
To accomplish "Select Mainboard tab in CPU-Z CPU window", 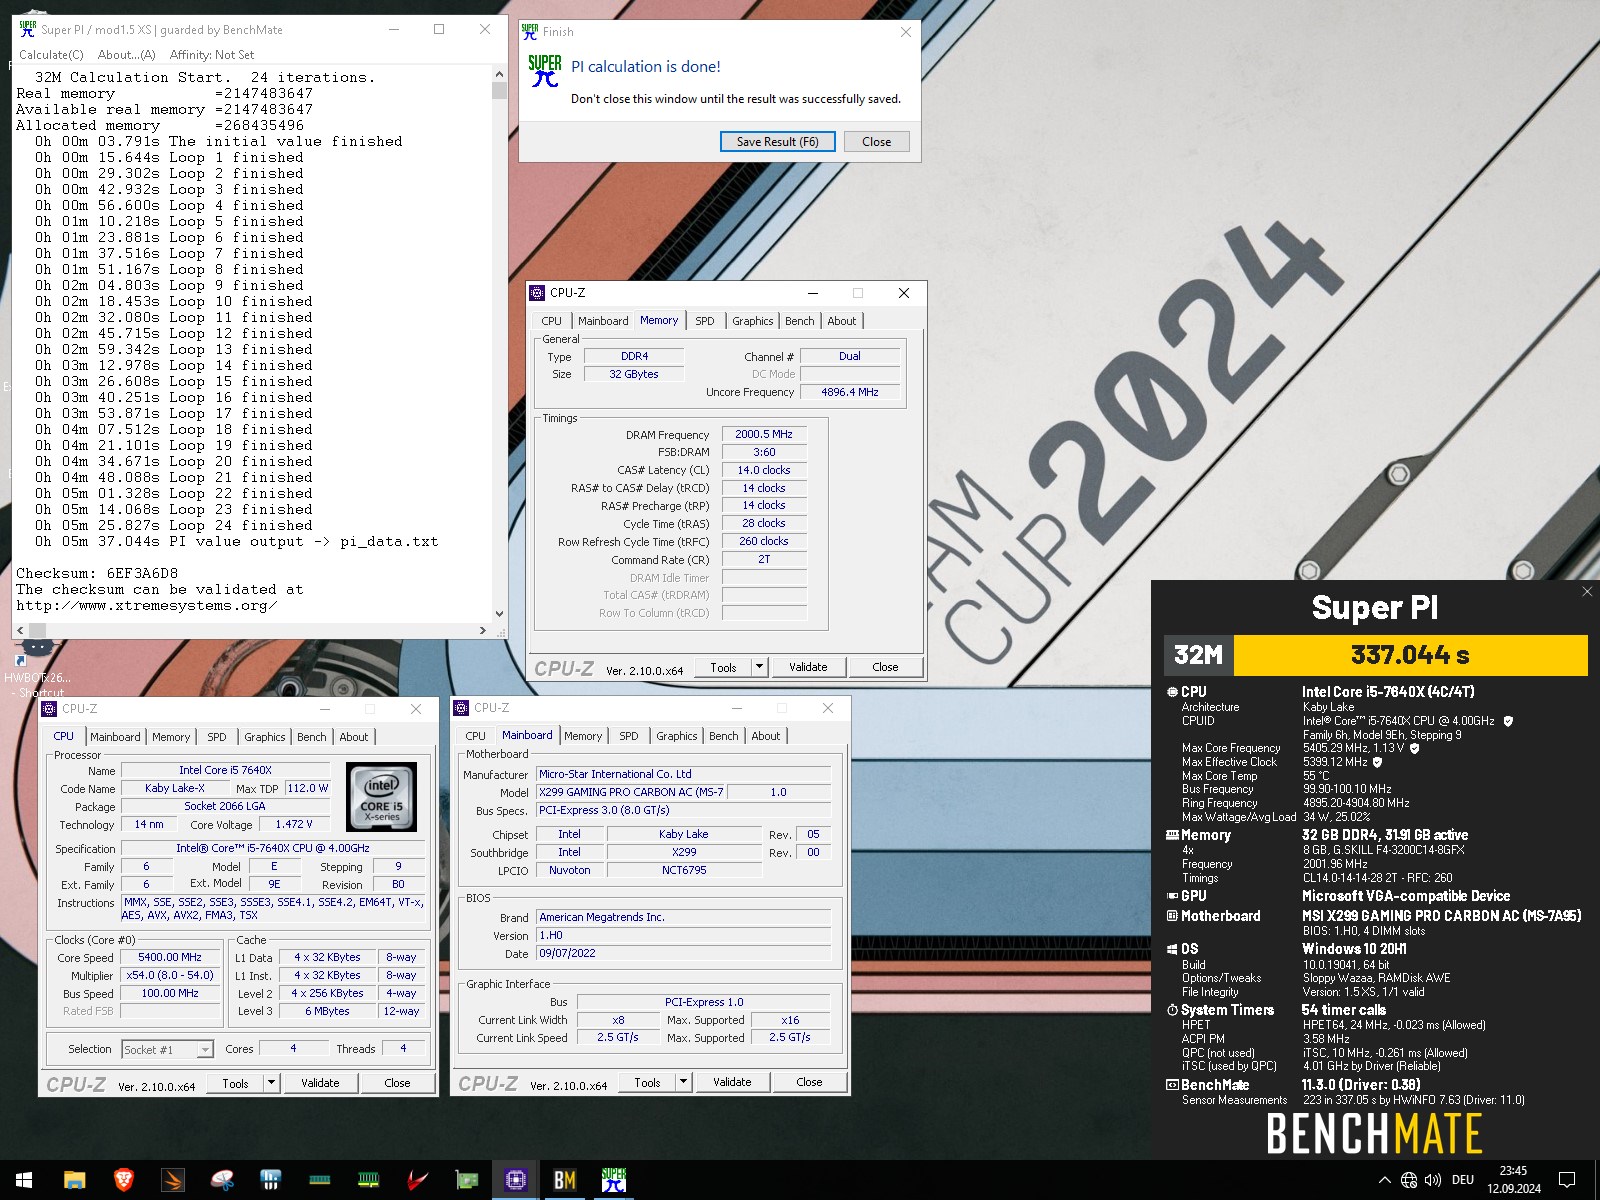I will tap(115, 737).
